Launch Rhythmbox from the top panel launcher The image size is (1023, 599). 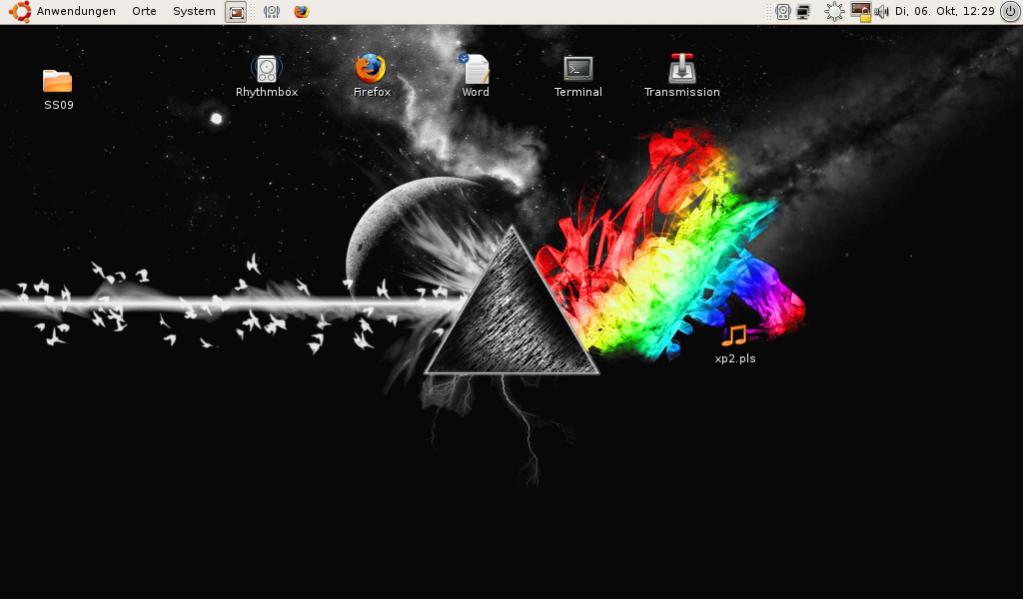(x=271, y=12)
